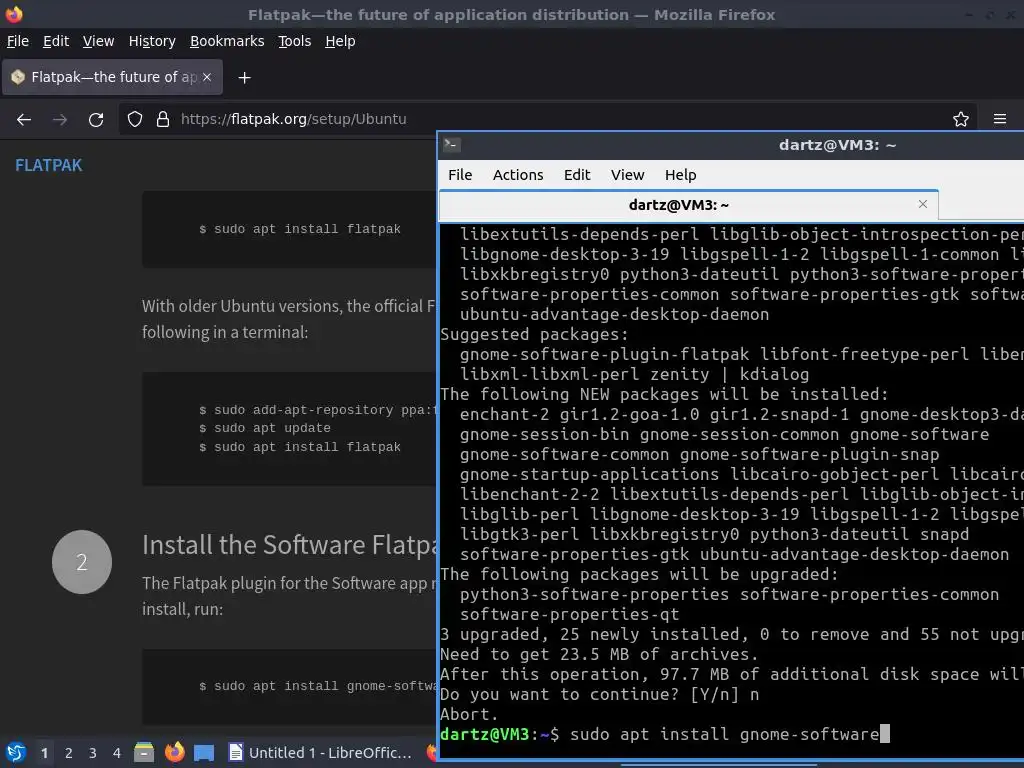
Task: Open Firefox's Tools menu
Action: coord(295,41)
